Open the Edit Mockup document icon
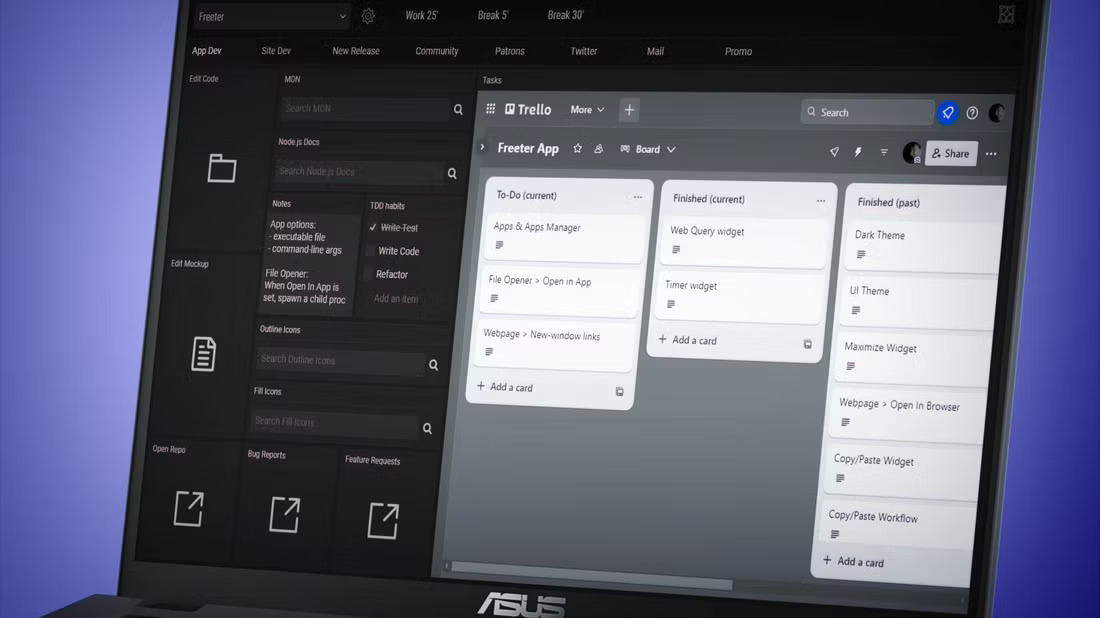 pos(203,354)
